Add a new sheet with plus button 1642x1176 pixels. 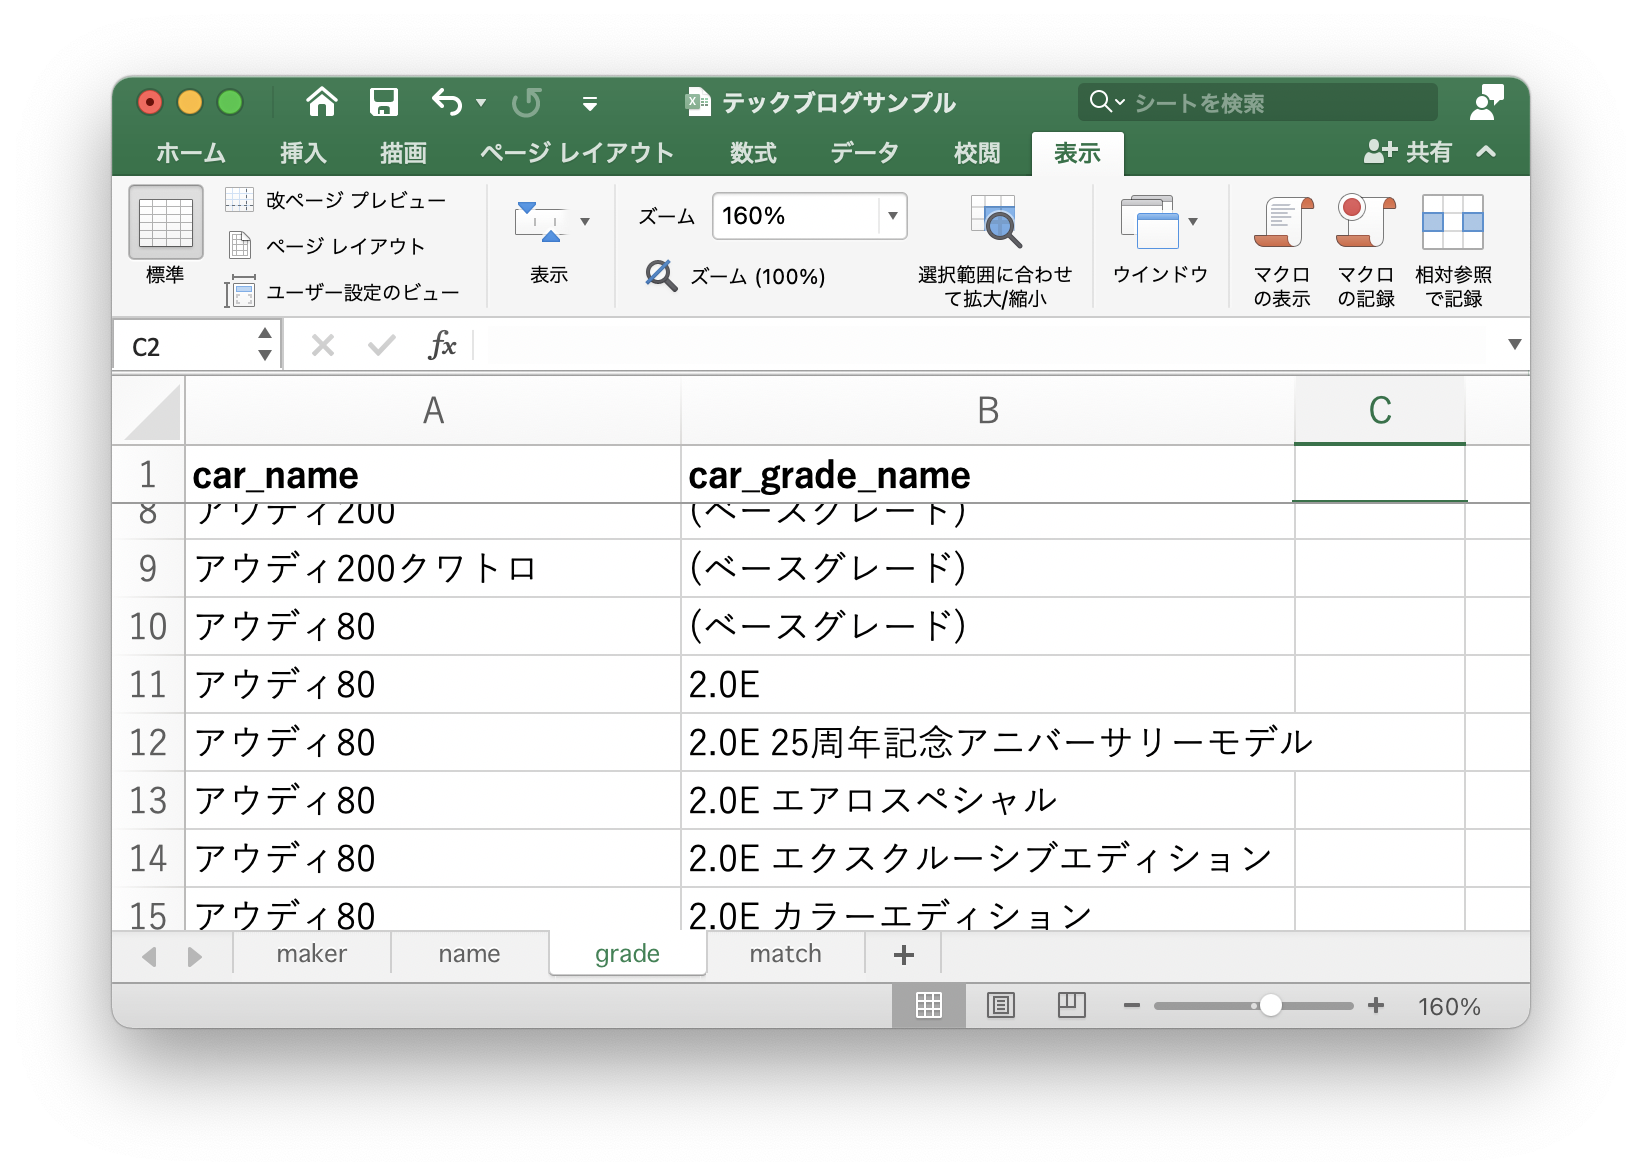(x=904, y=955)
